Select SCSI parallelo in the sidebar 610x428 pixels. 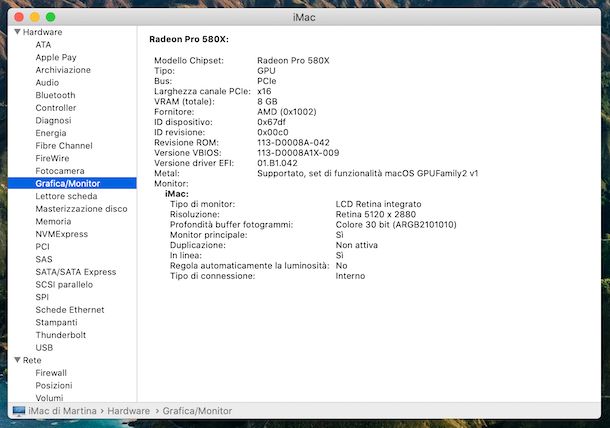click(64, 285)
